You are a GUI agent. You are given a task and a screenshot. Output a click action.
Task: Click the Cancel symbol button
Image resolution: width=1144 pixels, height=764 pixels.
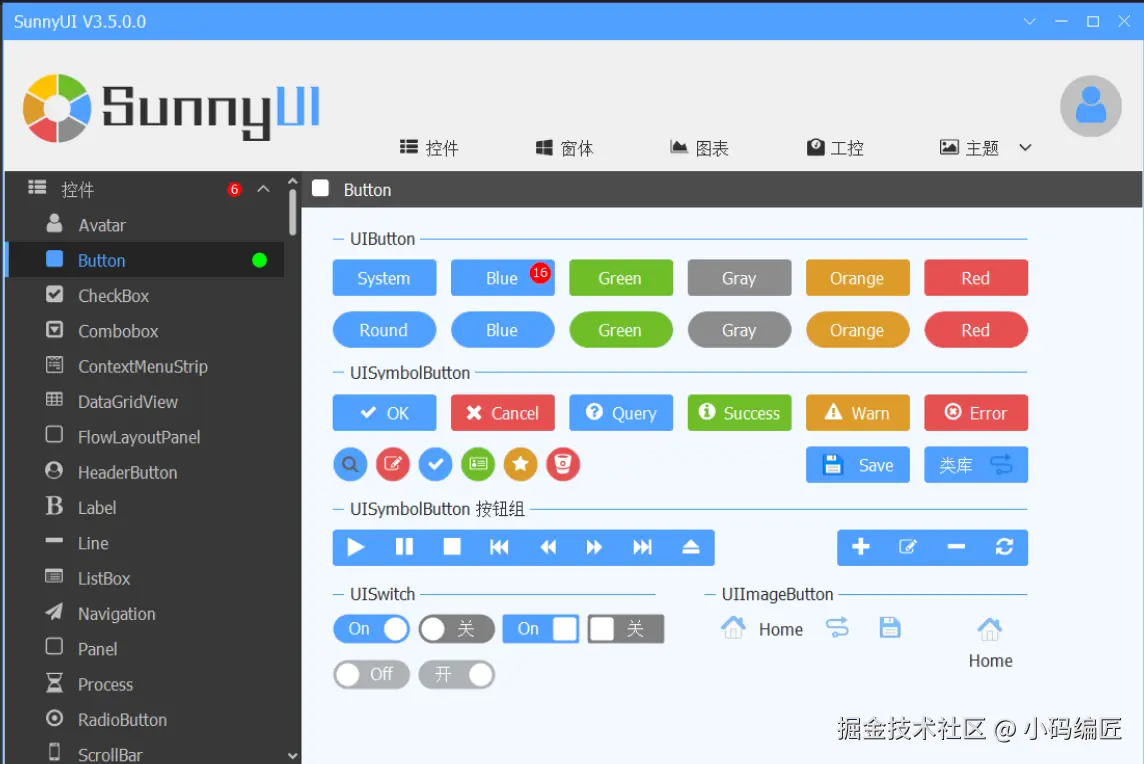(x=503, y=413)
